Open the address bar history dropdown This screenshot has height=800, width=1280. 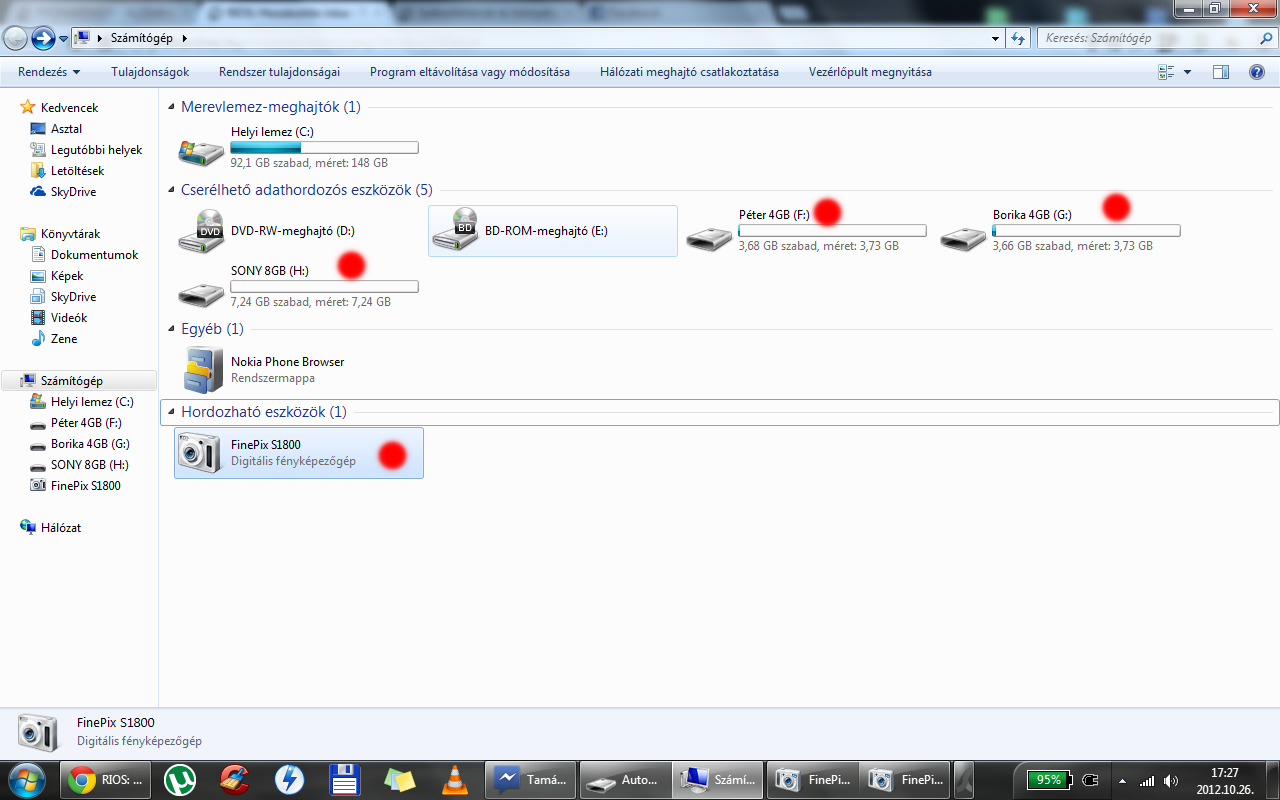995,38
